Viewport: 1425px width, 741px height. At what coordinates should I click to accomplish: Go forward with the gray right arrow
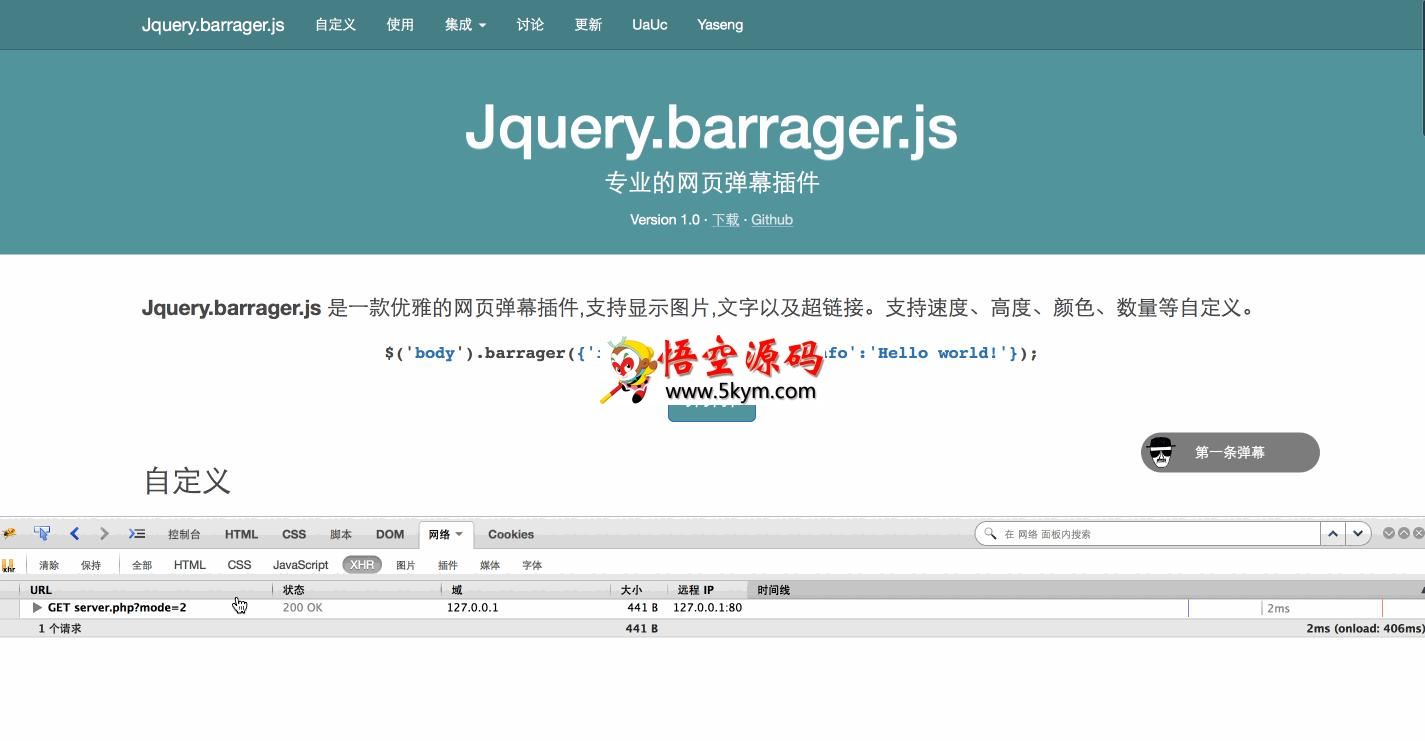[104, 534]
